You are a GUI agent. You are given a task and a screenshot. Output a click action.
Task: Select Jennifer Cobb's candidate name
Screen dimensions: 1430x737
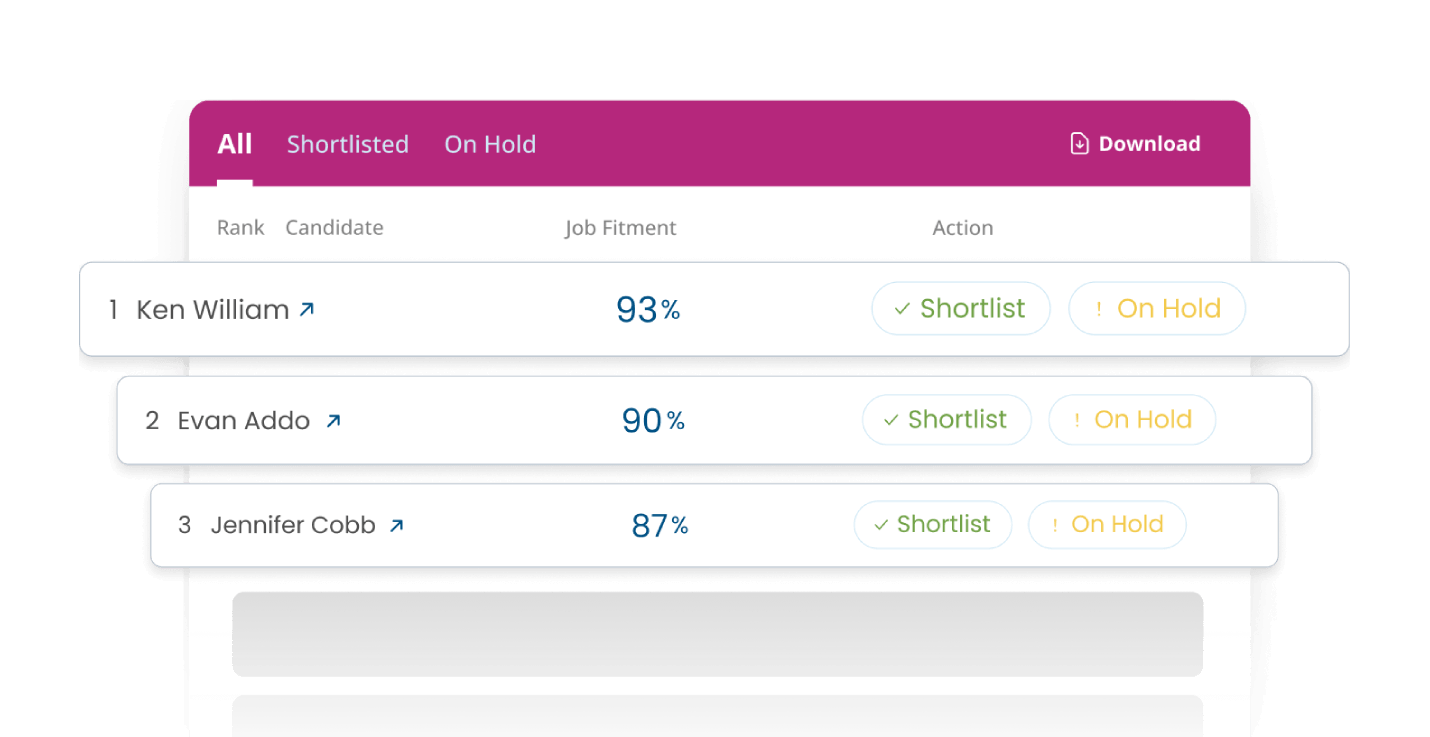pyautogui.click(x=293, y=525)
